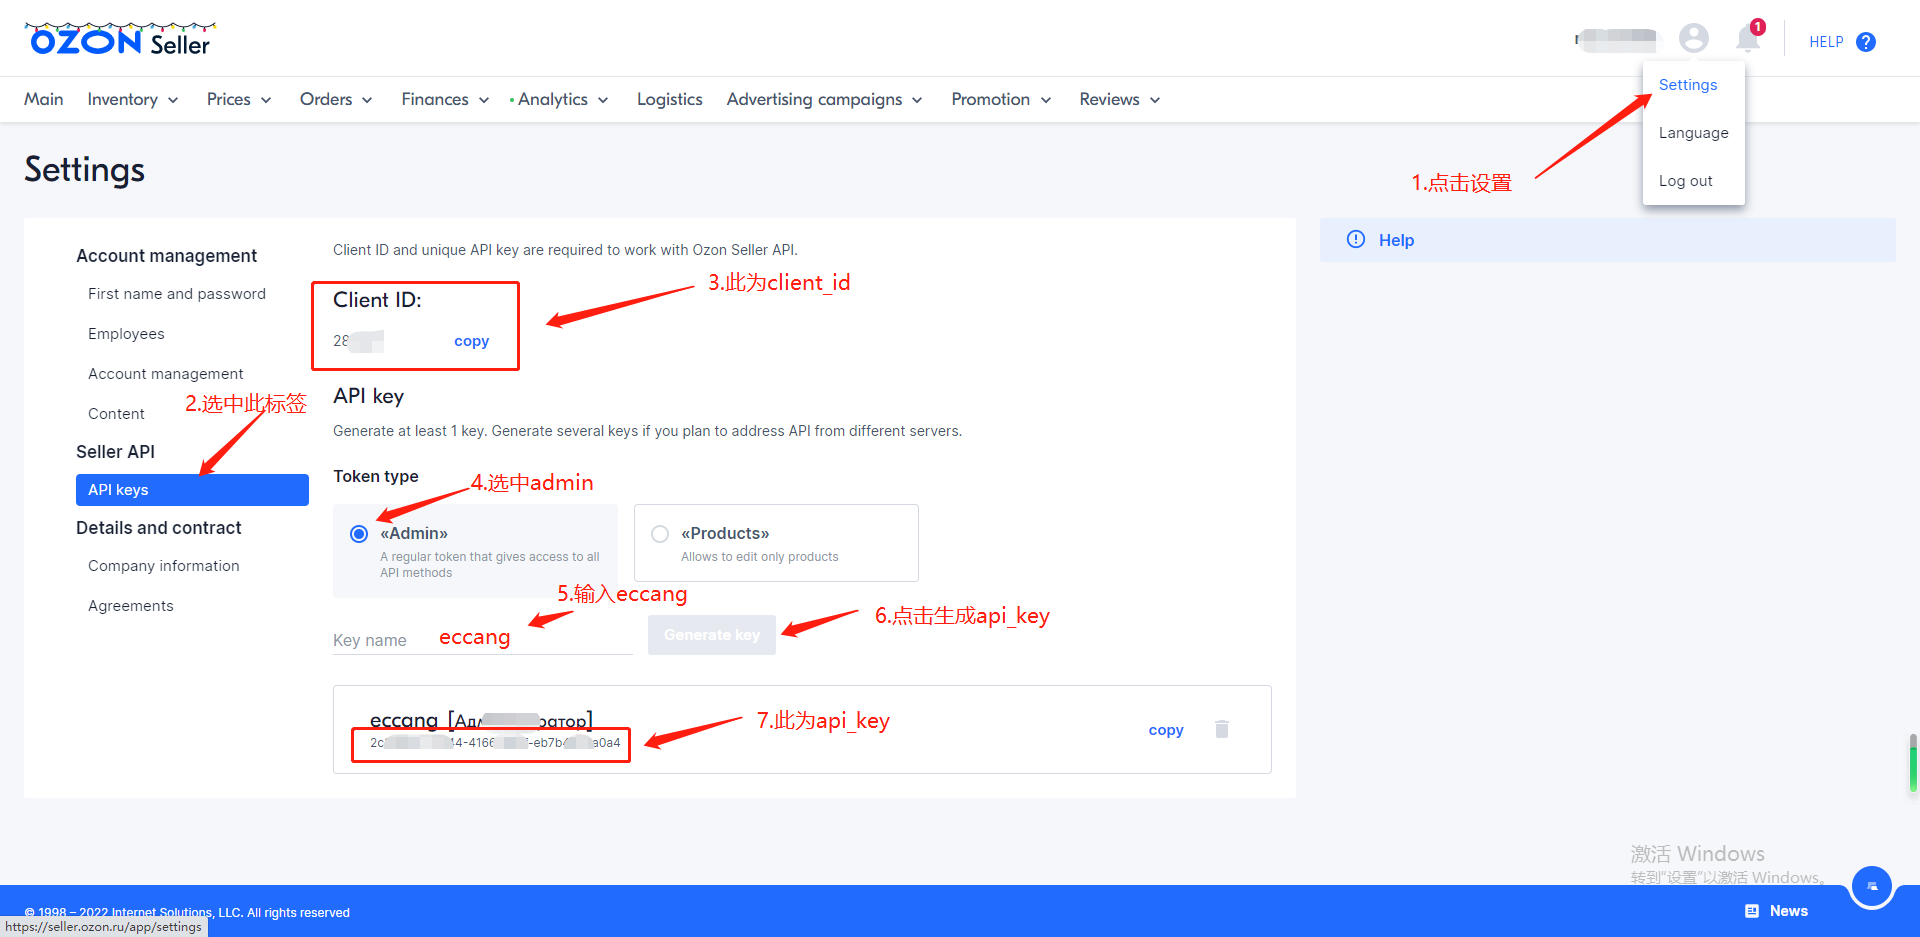Expand the Orders dropdown menu
This screenshot has height=937, width=1920.
(x=336, y=99)
